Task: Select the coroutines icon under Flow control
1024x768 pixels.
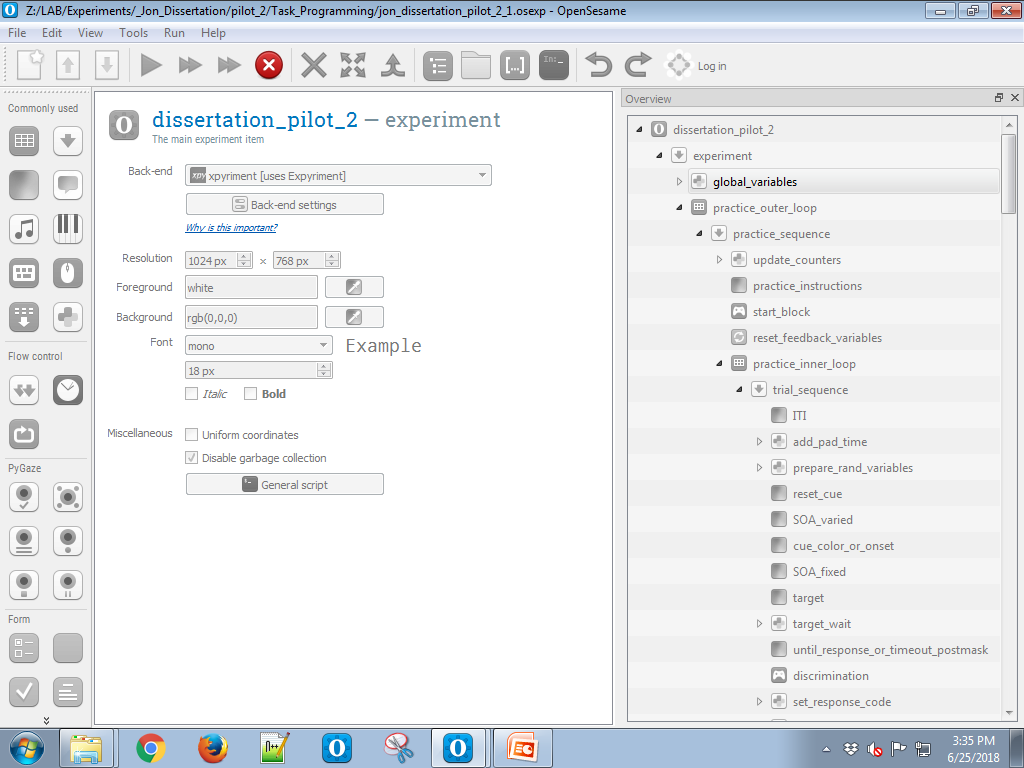Action: pos(24,391)
